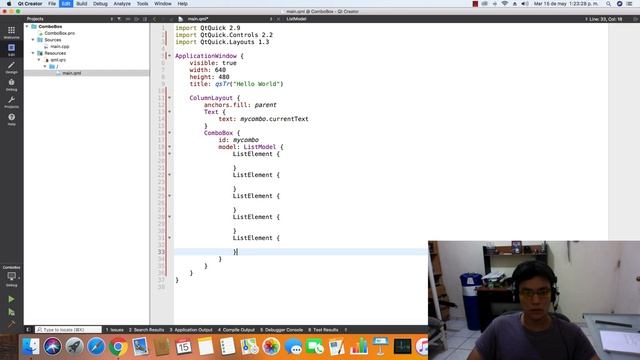Viewport: 640px width, 360px height.
Task: Open Wi-Fi status in the menu bar
Action: (504, 4)
